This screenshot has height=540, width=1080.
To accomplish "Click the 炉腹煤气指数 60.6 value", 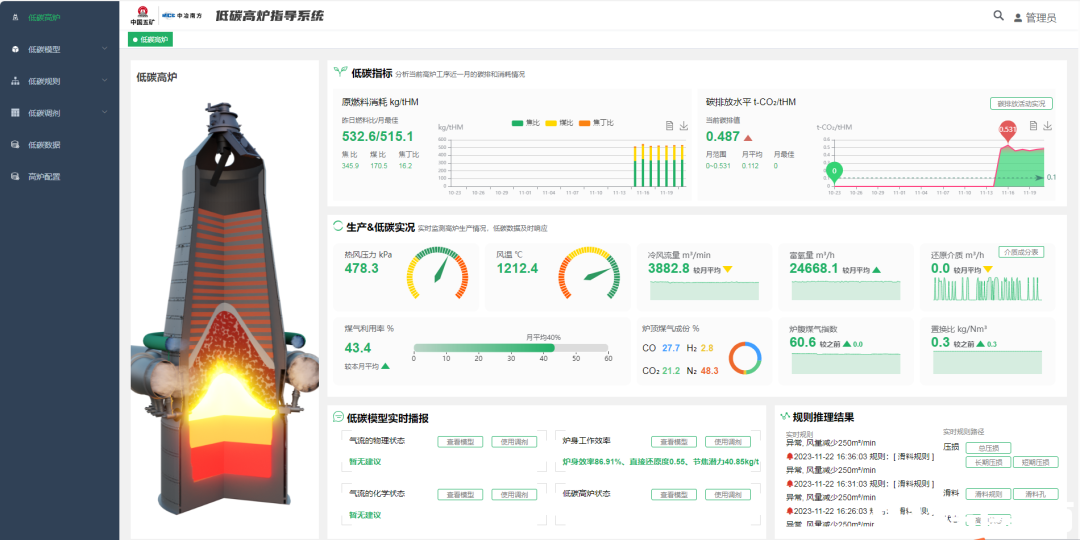I will [802, 342].
